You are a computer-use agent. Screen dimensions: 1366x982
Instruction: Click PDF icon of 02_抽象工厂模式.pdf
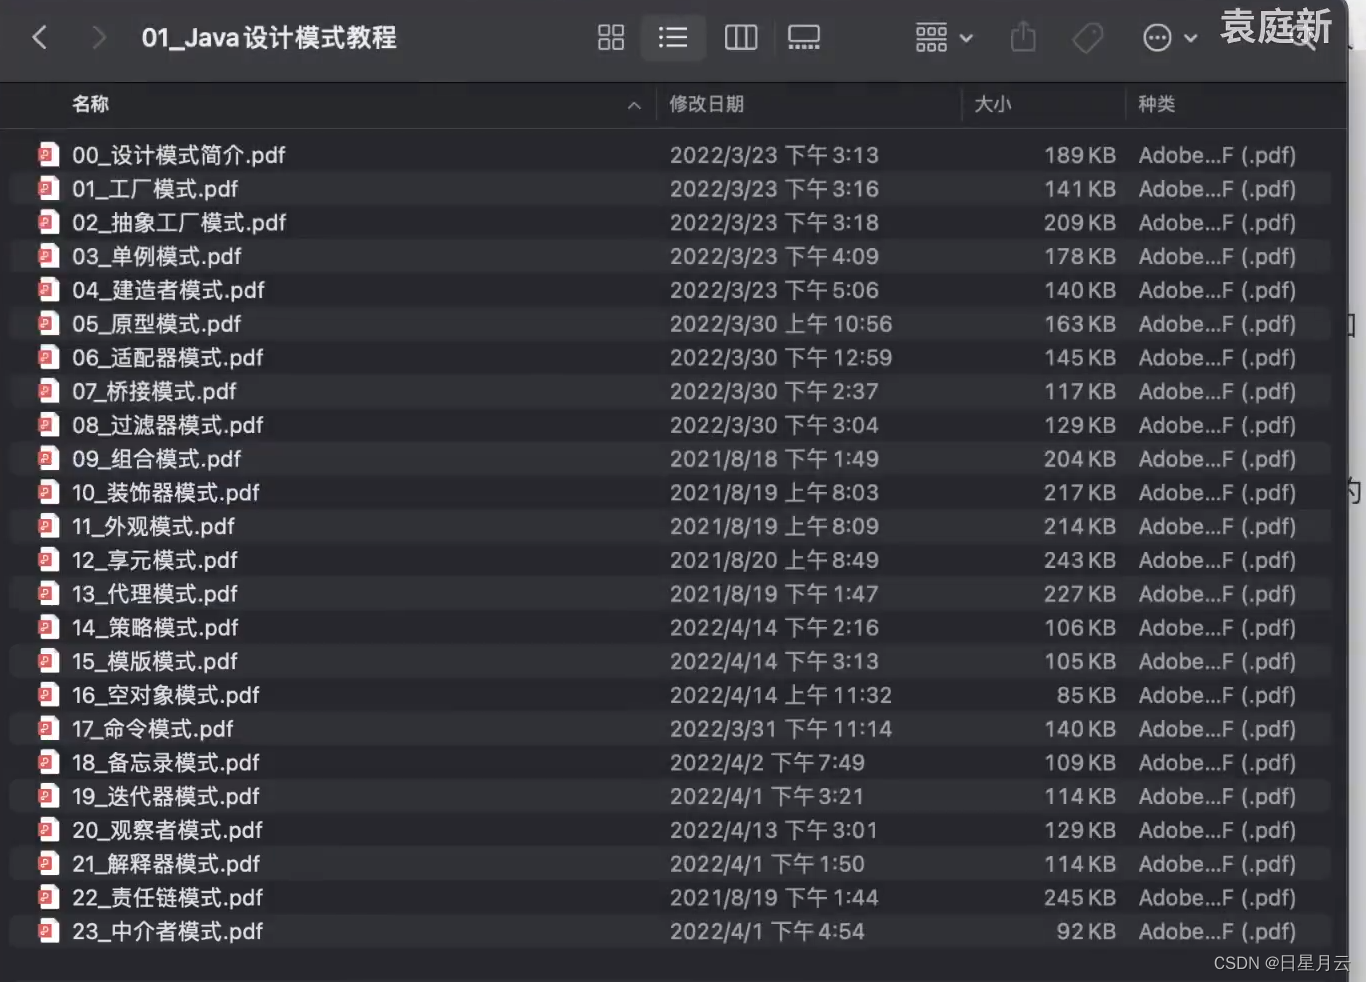click(48, 222)
